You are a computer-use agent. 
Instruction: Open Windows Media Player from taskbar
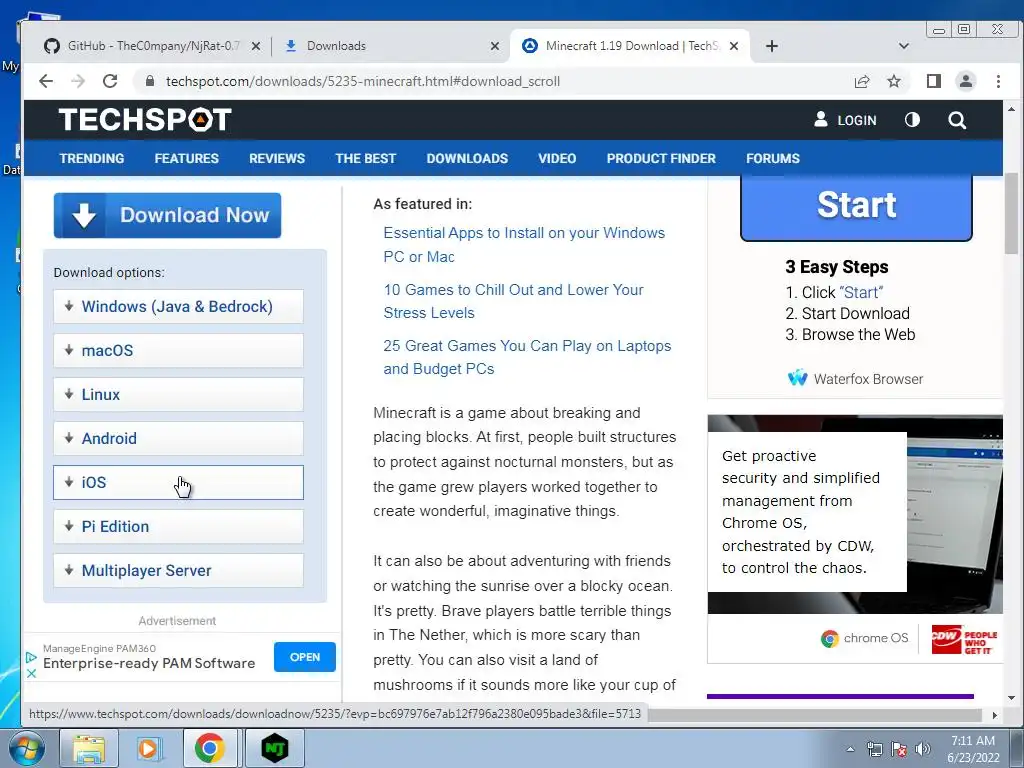click(x=149, y=748)
